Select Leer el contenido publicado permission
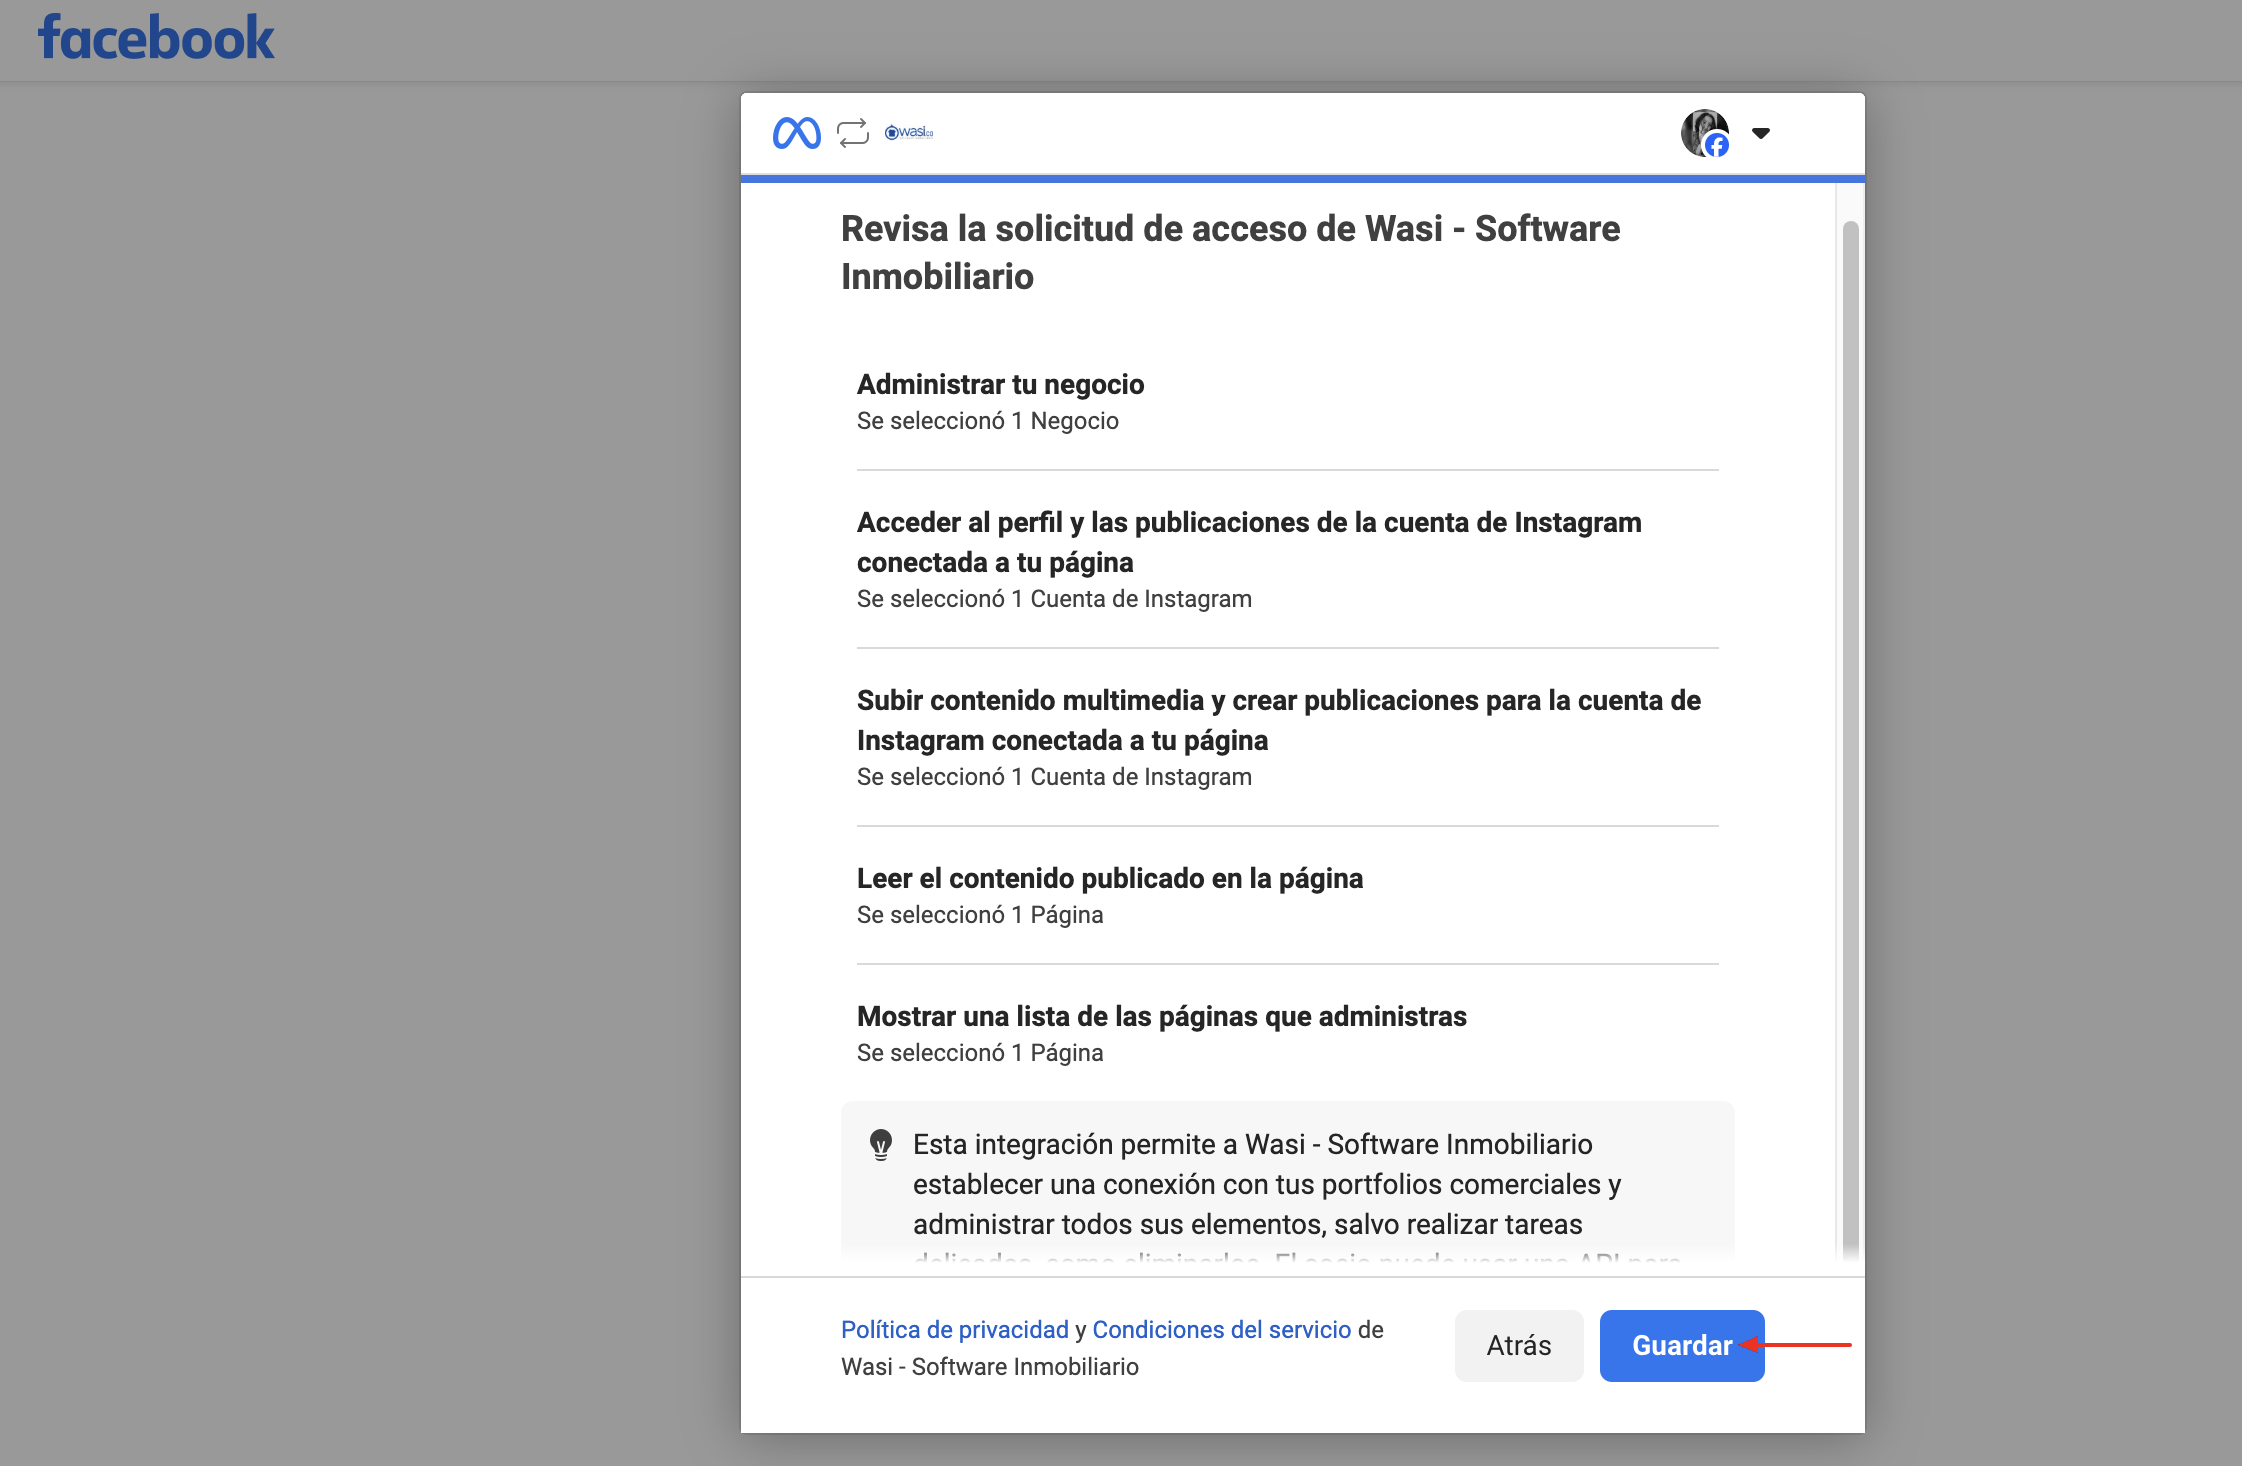 1109,879
